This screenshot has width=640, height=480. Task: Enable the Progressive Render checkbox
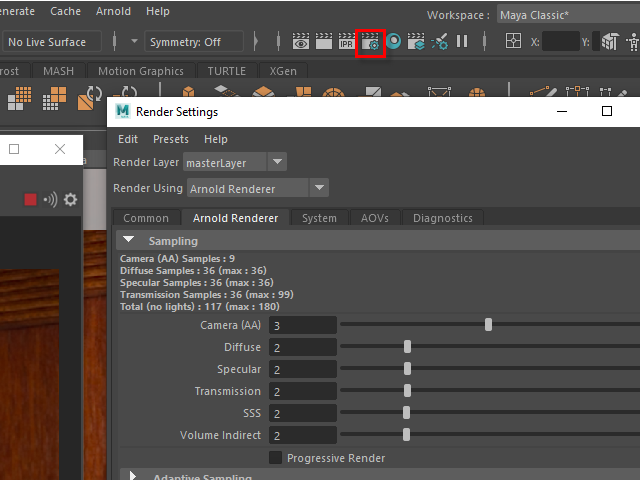coord(276,458)
